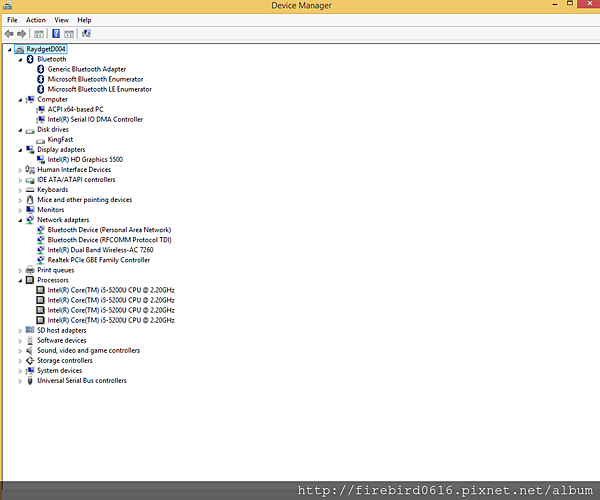The image size is (600, 500).
Task: Click the Properties pane toolbar icon
Action: (x=69, y=34)
